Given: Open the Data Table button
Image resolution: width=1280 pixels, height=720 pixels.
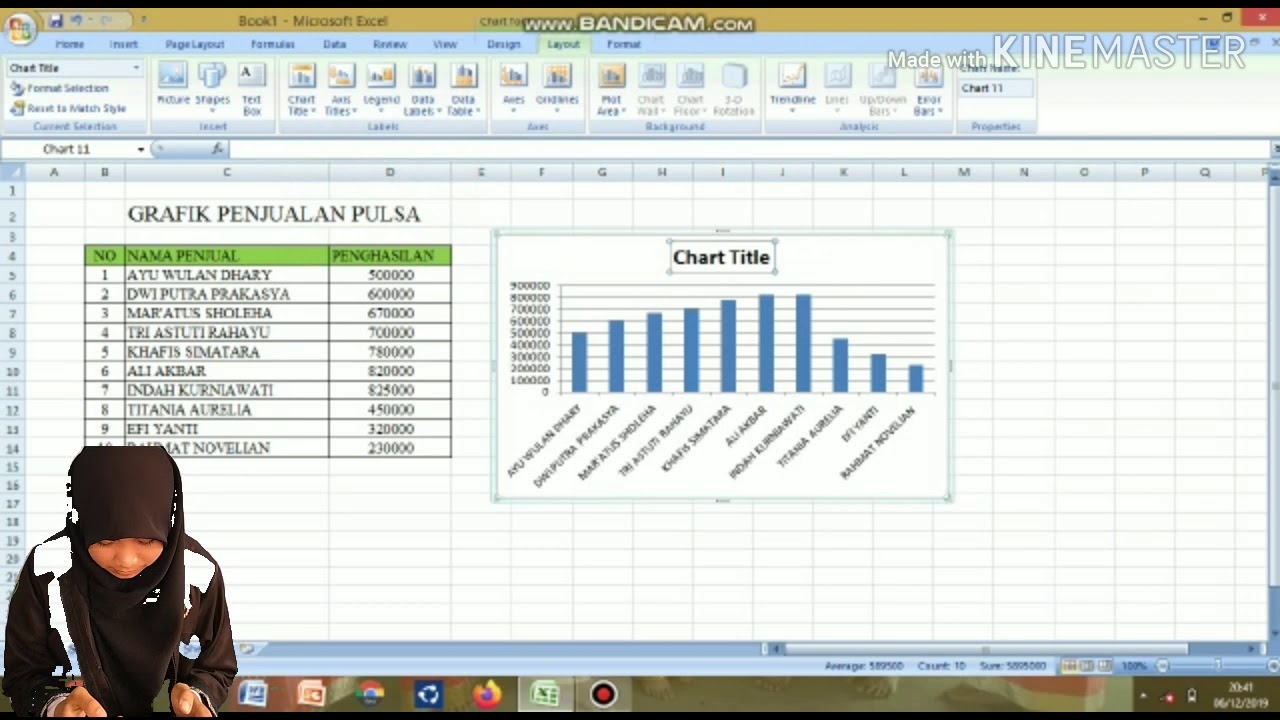Looking at the screenshot, I should [462, 90].
